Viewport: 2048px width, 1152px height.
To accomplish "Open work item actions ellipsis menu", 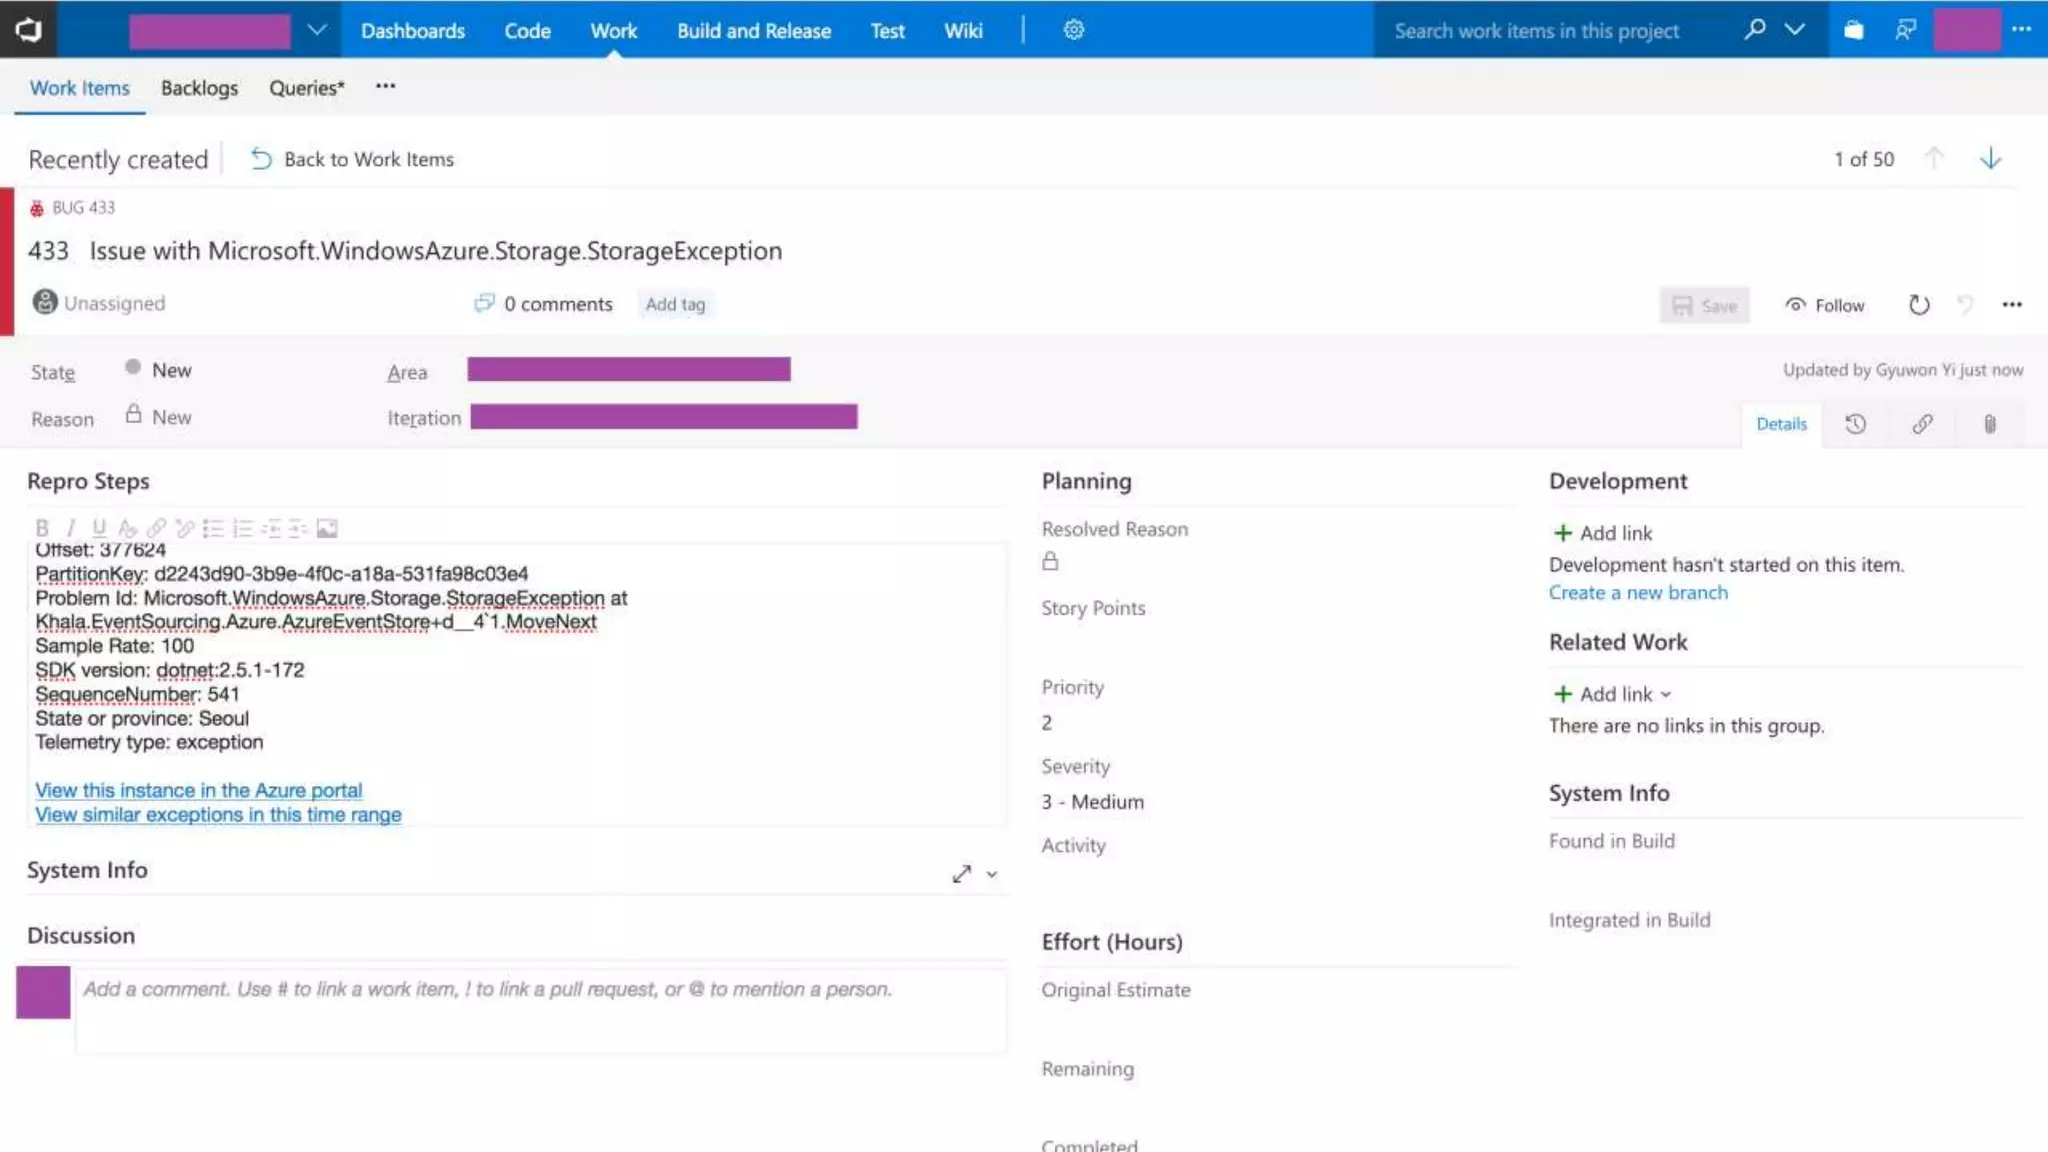I will pyautogui.click(x=2012, y=305).
